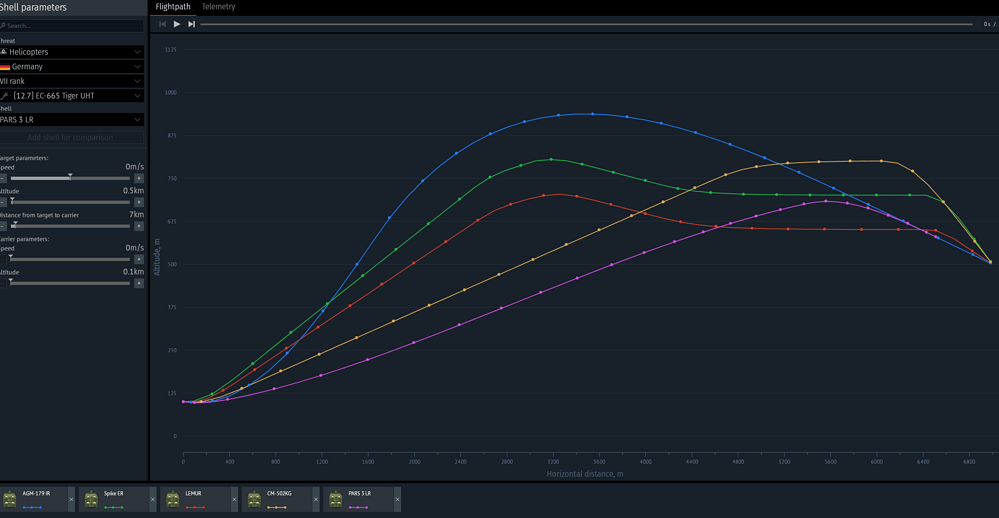Click the PARS 3 LR vehicle icon
The width and height of the screenshot is (999, 518).
click(336, 500)
